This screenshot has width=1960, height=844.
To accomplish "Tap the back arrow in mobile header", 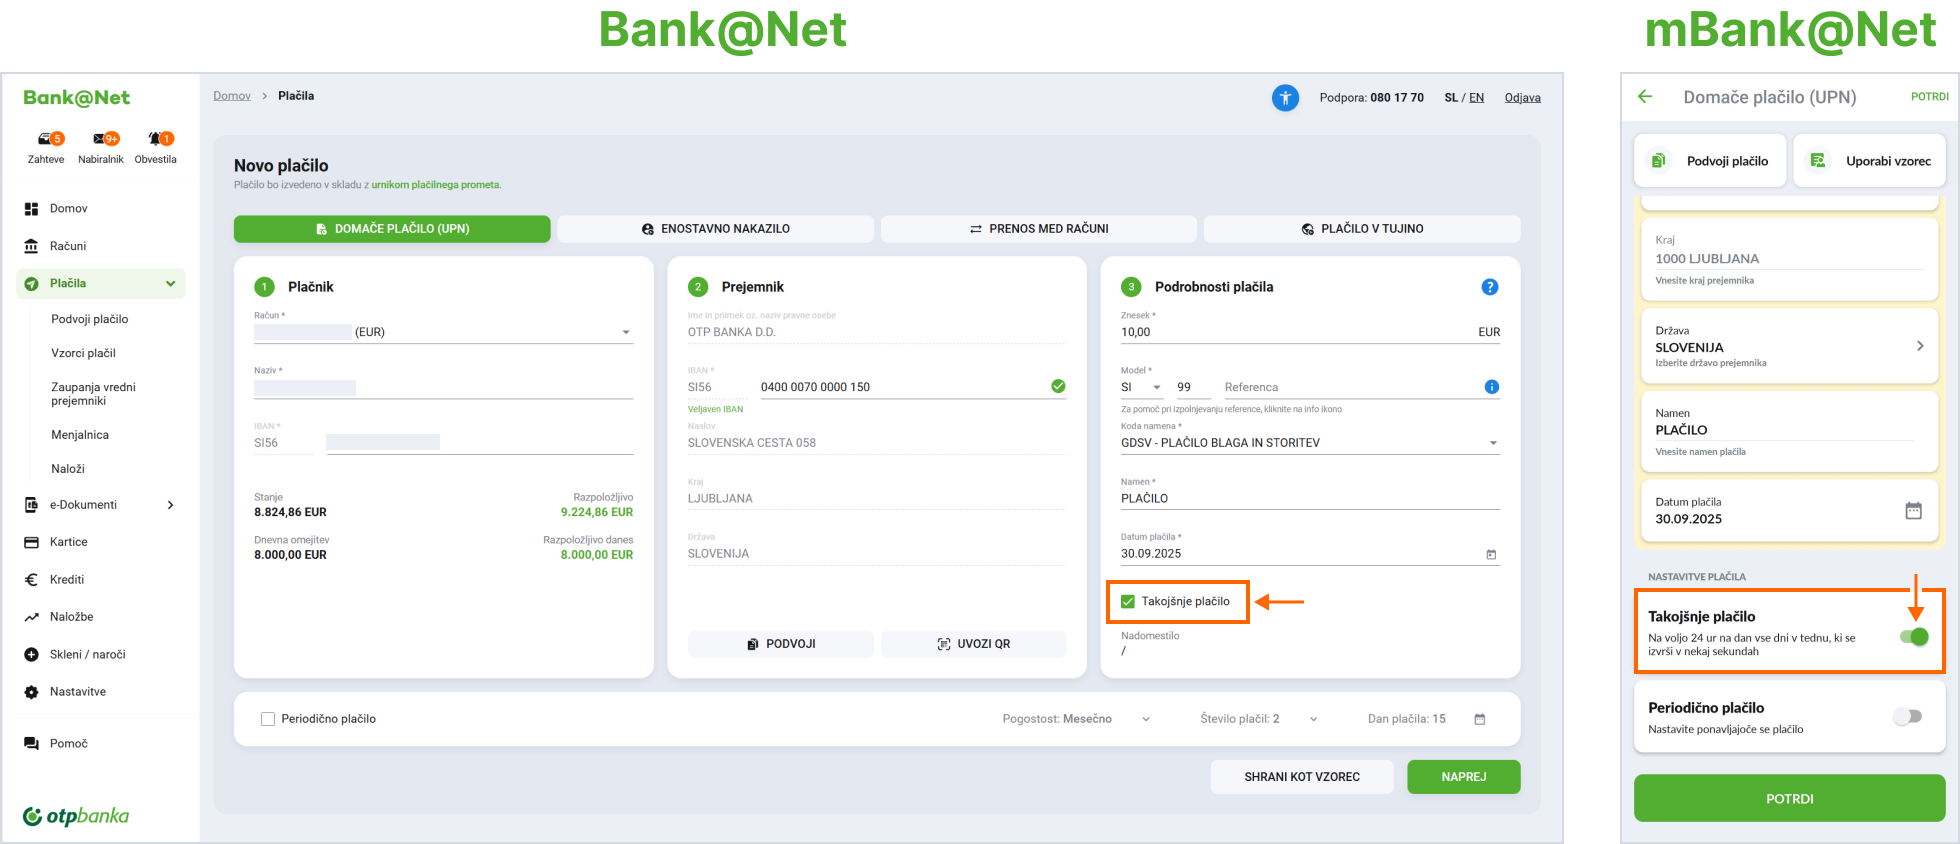I will click(1645, 97).
